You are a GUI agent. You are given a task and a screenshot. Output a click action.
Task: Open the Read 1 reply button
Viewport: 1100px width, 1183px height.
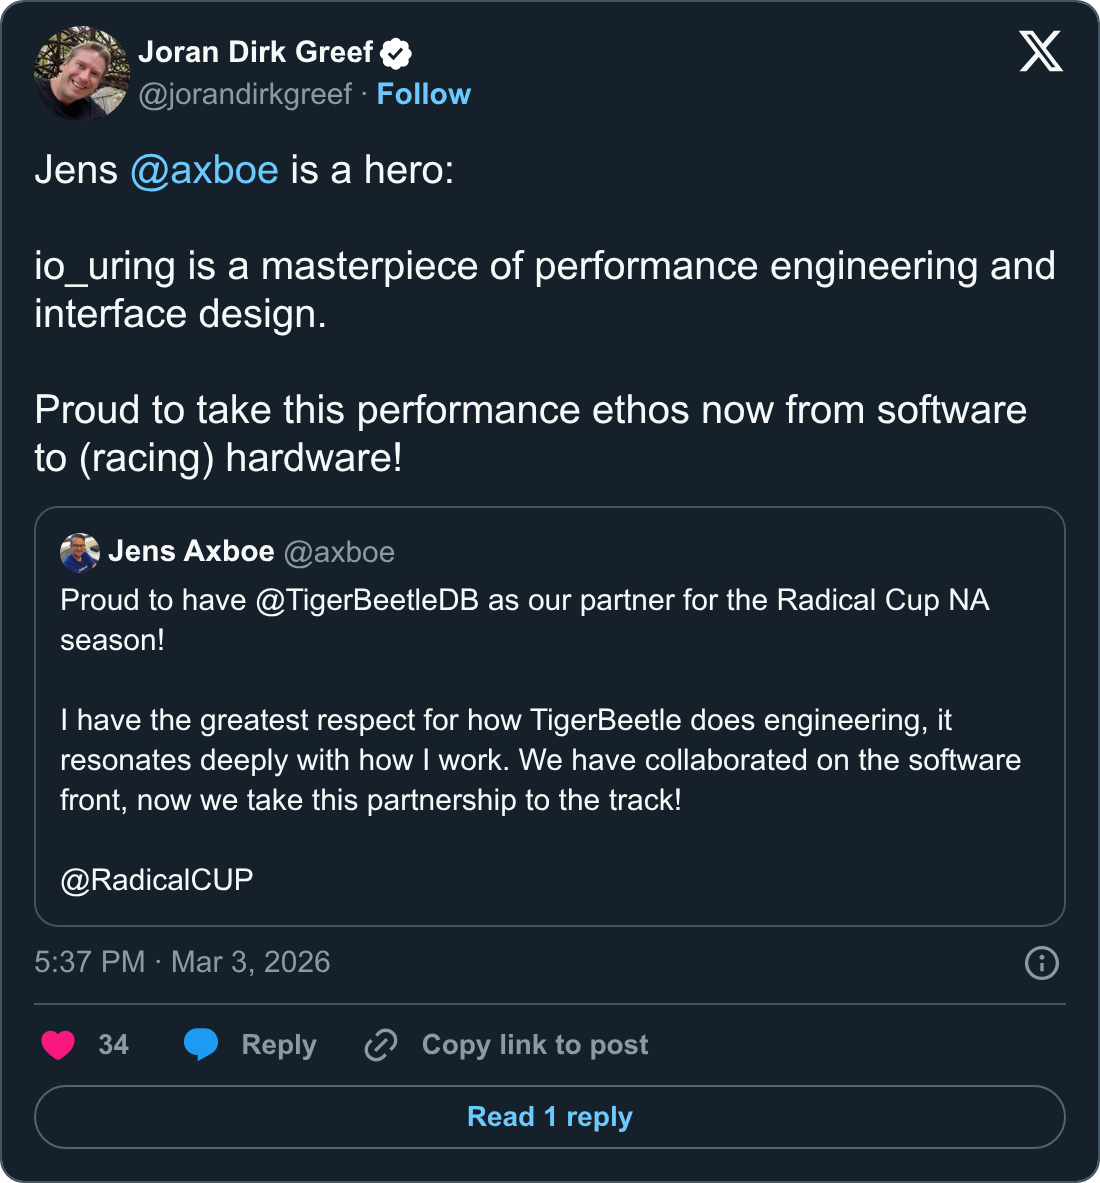(x=549, y=1117)
